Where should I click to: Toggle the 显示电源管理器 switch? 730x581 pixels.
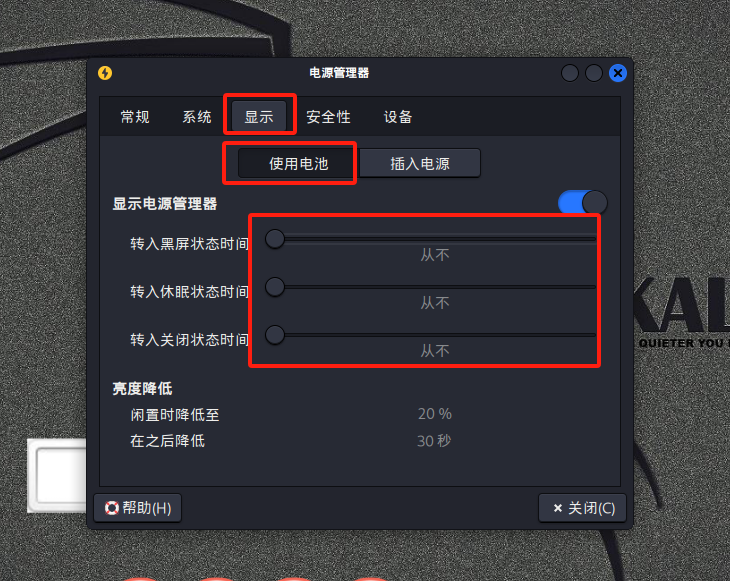coord(583,203)
